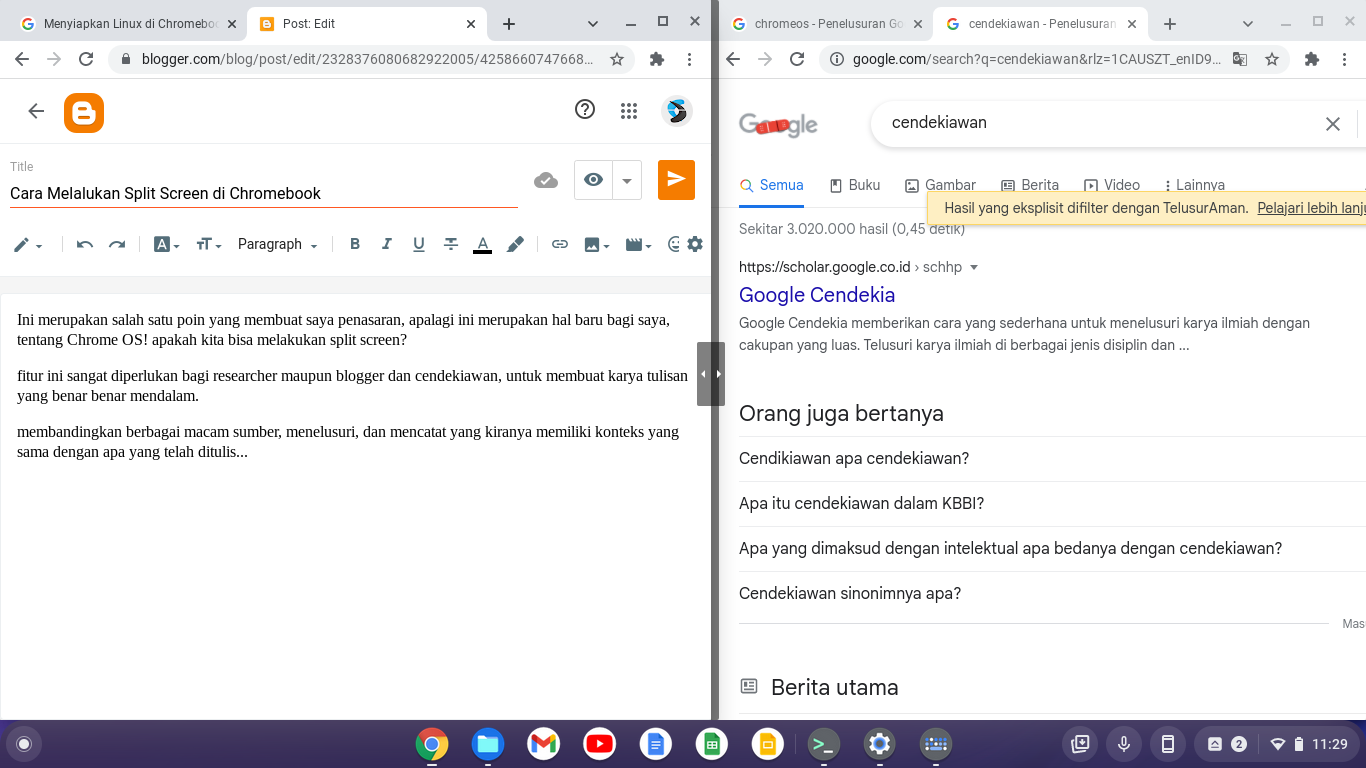Open Gmail from the shelf
Image resolution: width=1366 pixels, height=768 pixels.
544,744
